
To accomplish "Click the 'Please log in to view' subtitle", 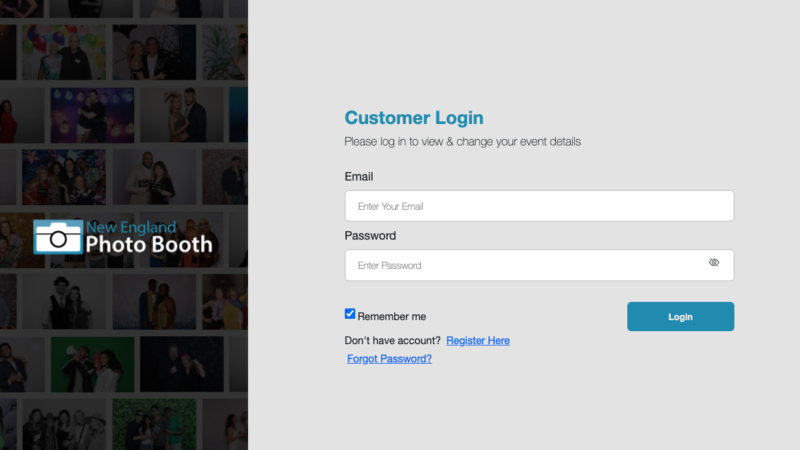I will tap(462, 141).
